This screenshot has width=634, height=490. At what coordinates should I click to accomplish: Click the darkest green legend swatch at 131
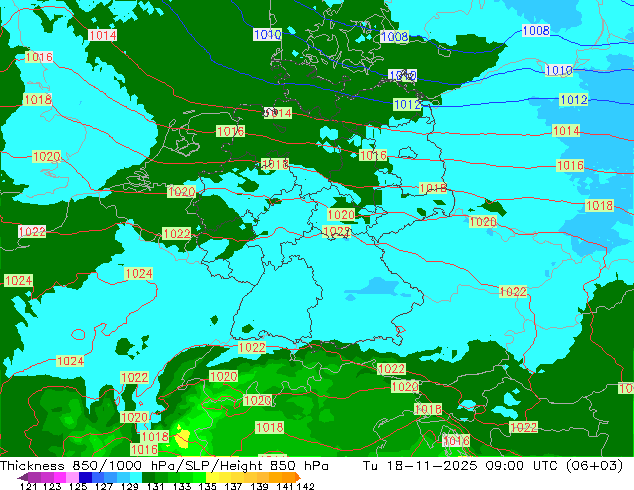(148, 477)
